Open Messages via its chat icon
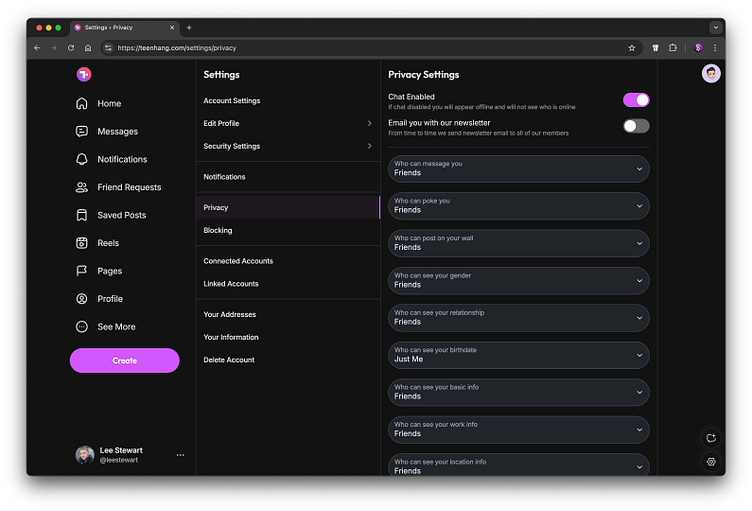 point(82,132)
